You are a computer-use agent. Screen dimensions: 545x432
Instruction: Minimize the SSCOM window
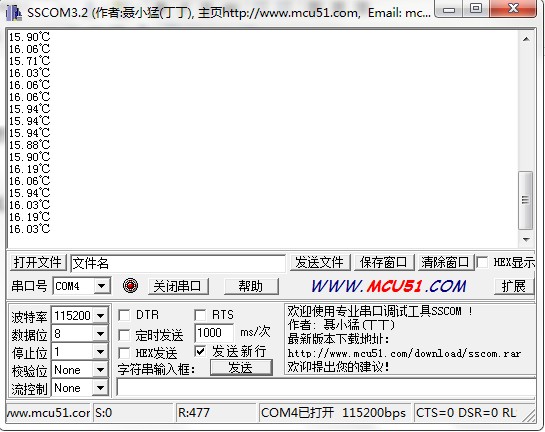pyautogui.click(x=449, y=9)
